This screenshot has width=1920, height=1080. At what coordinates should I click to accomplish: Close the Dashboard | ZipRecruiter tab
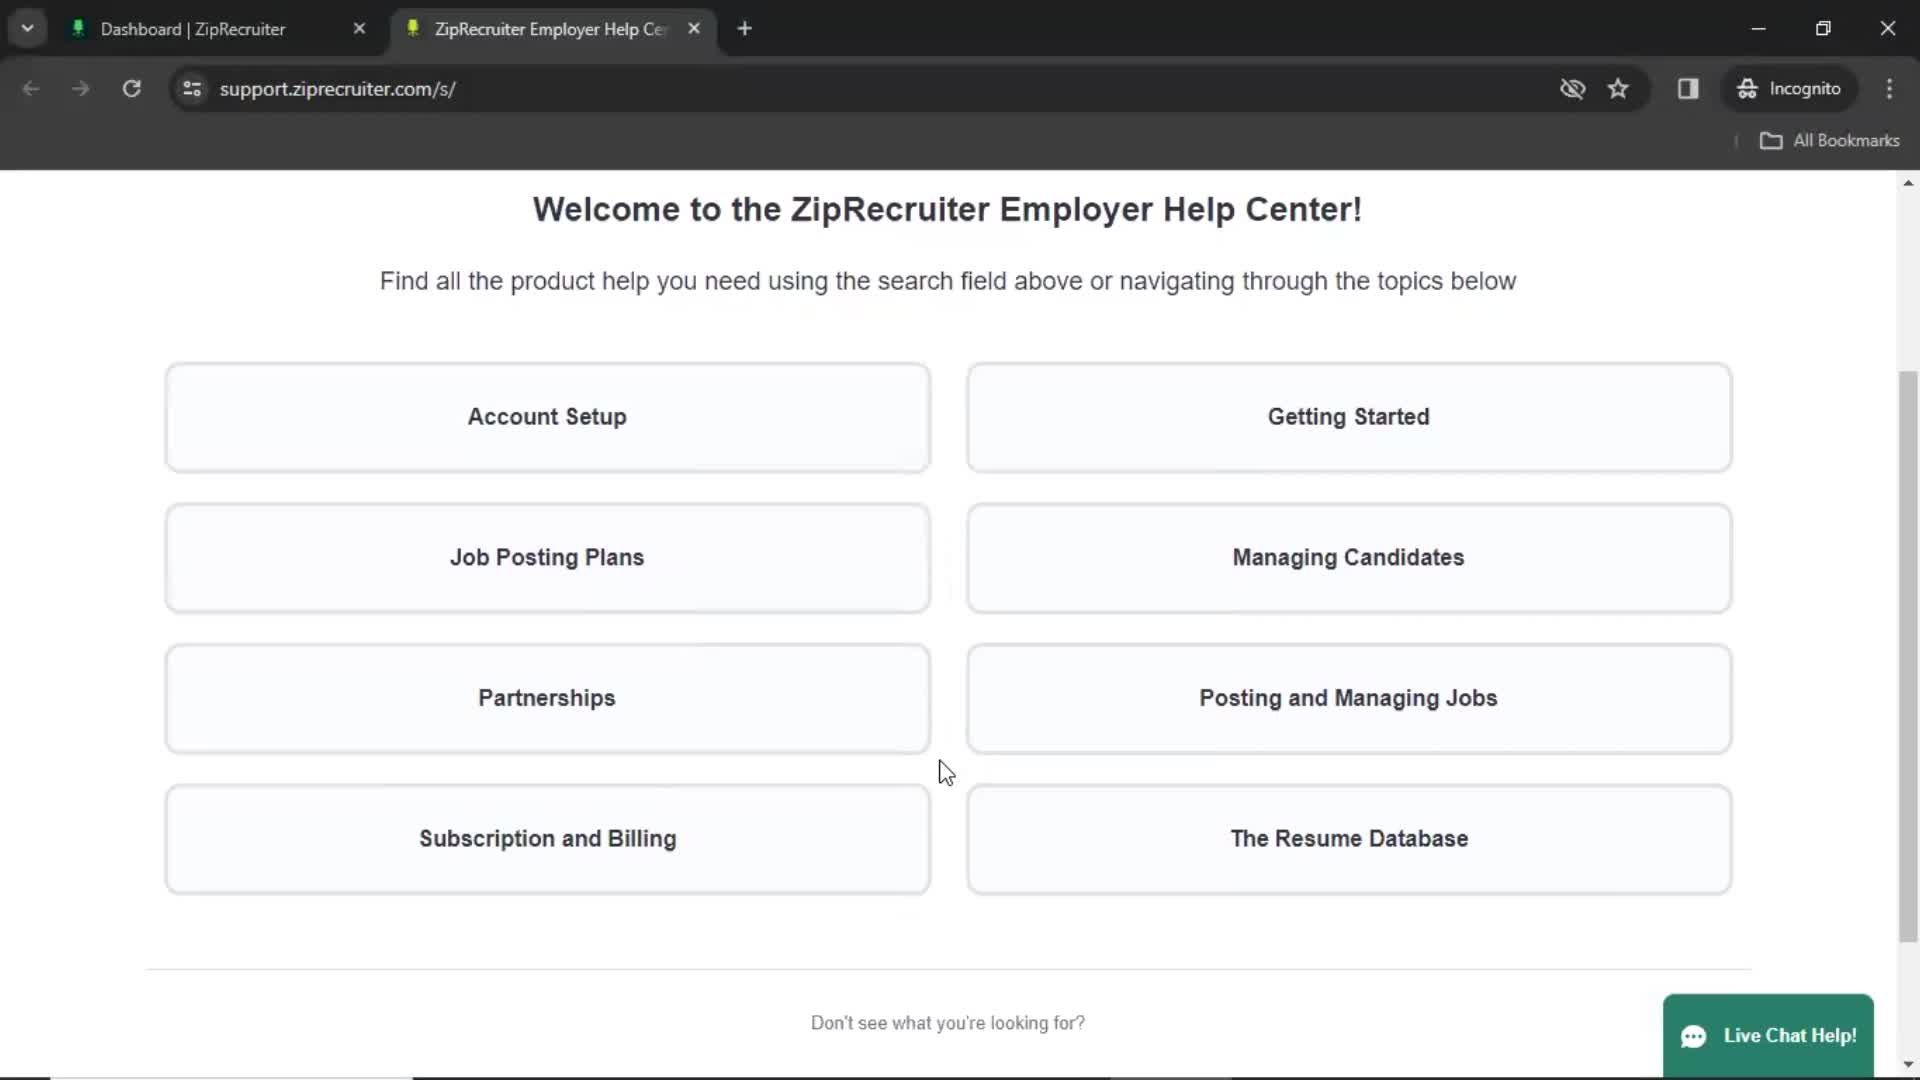pos(359,29)
